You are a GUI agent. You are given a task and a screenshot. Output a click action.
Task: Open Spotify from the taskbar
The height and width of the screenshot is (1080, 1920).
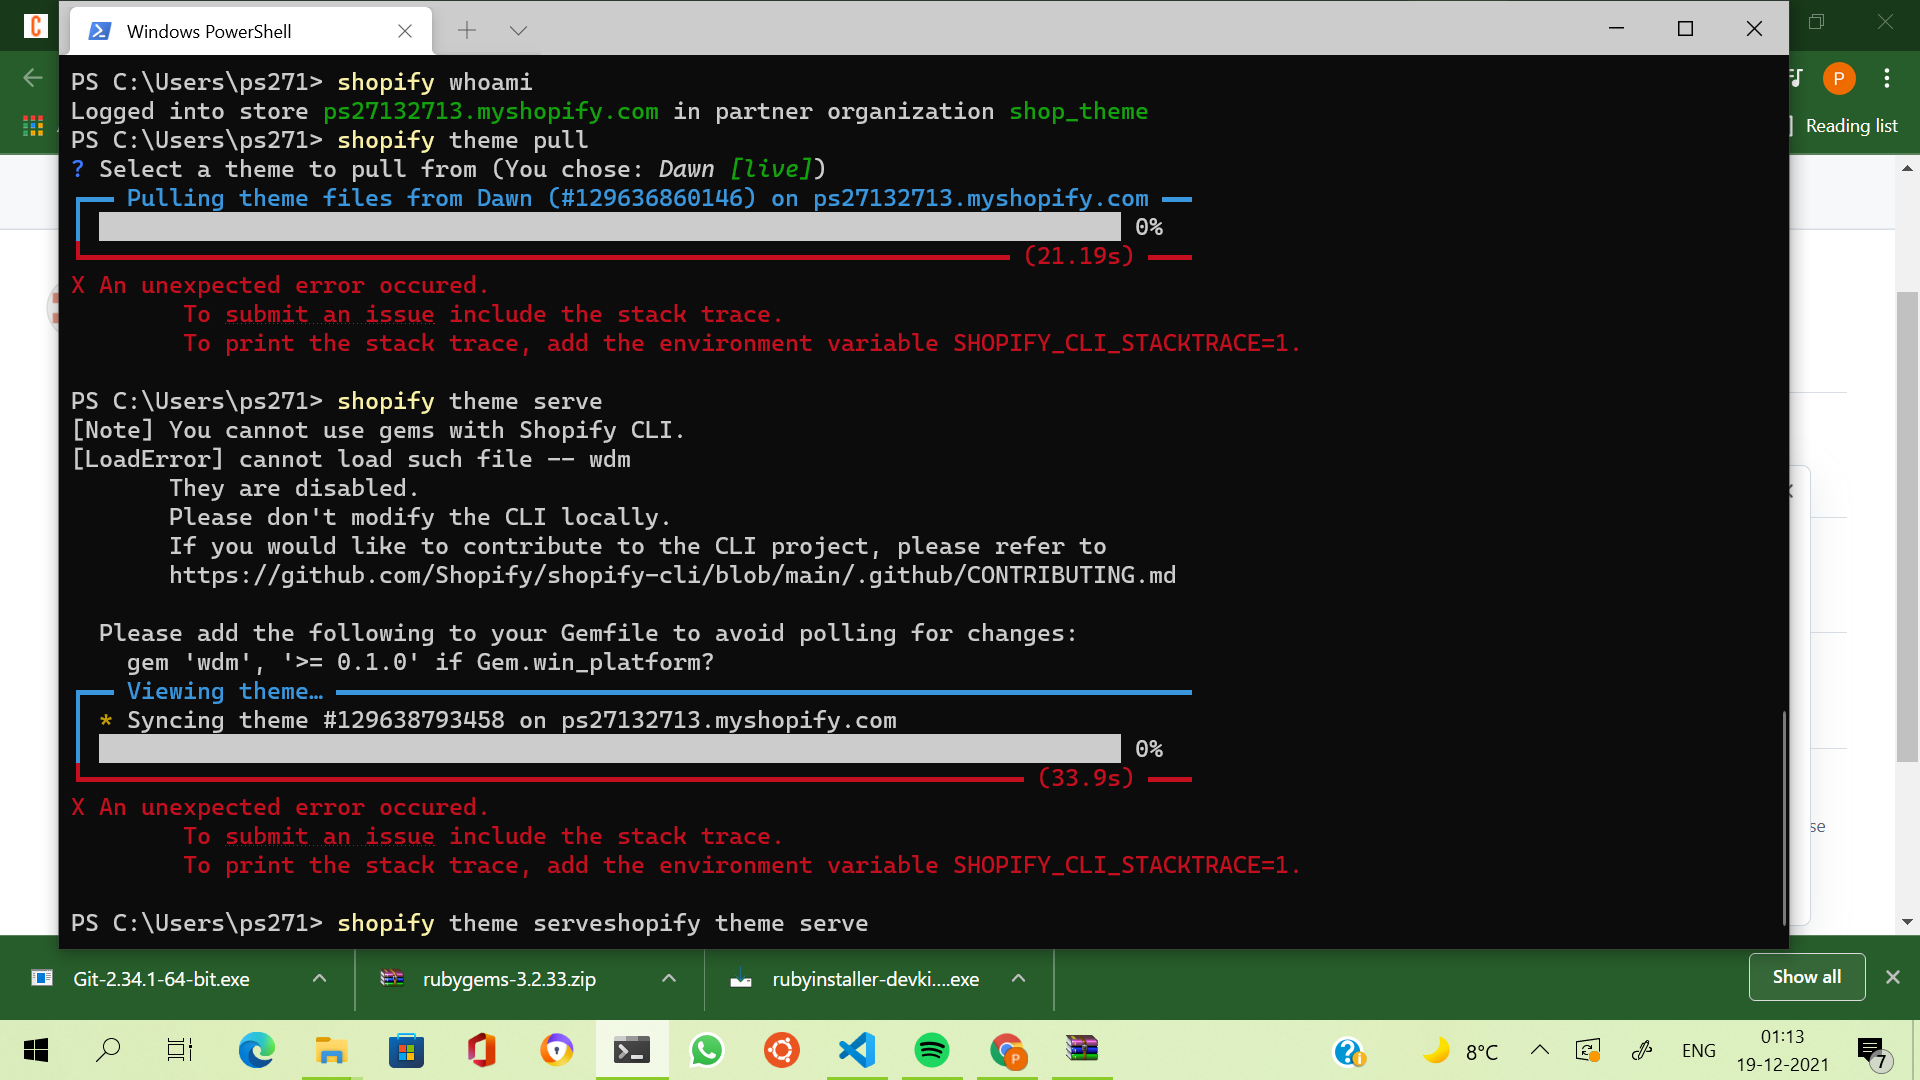tap(931, 1050)
